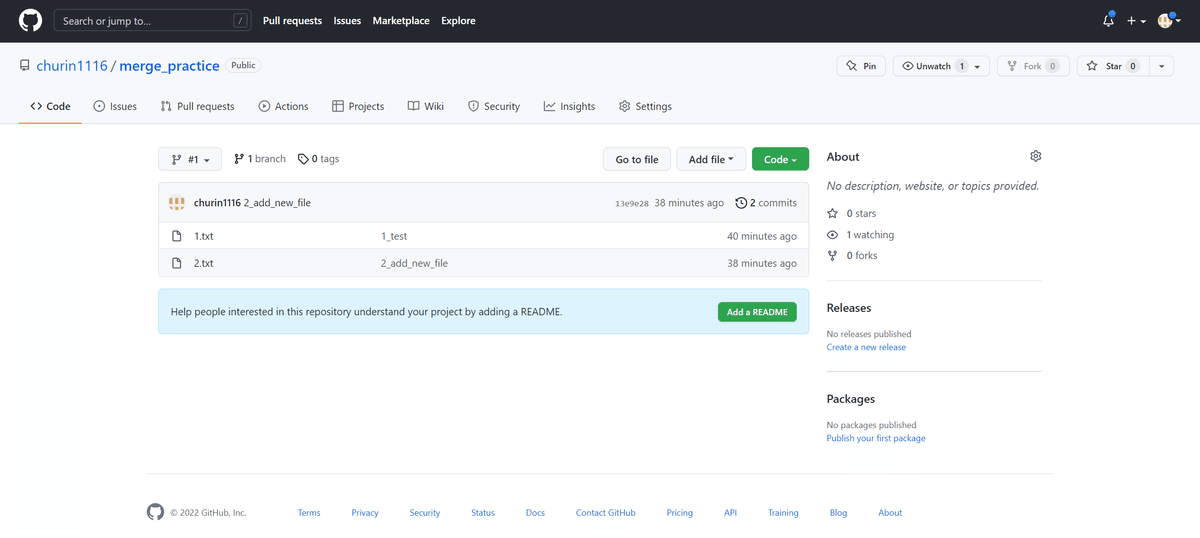The image size is (1200, 538).
Task: Click the Add a README button
Action: (x=757, y=312)
